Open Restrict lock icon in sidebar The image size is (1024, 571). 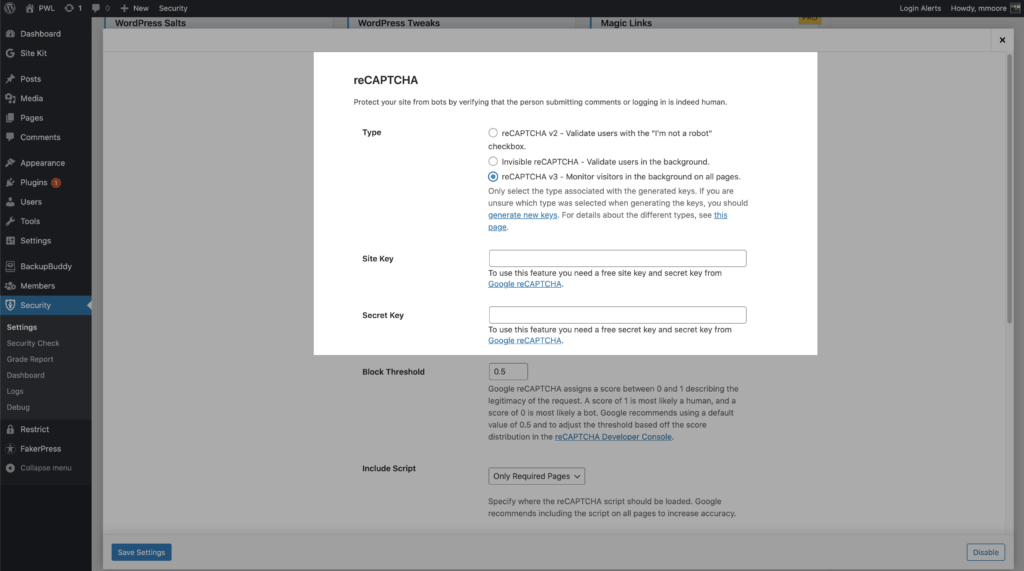pyautogui.click(x=10, y=429)
